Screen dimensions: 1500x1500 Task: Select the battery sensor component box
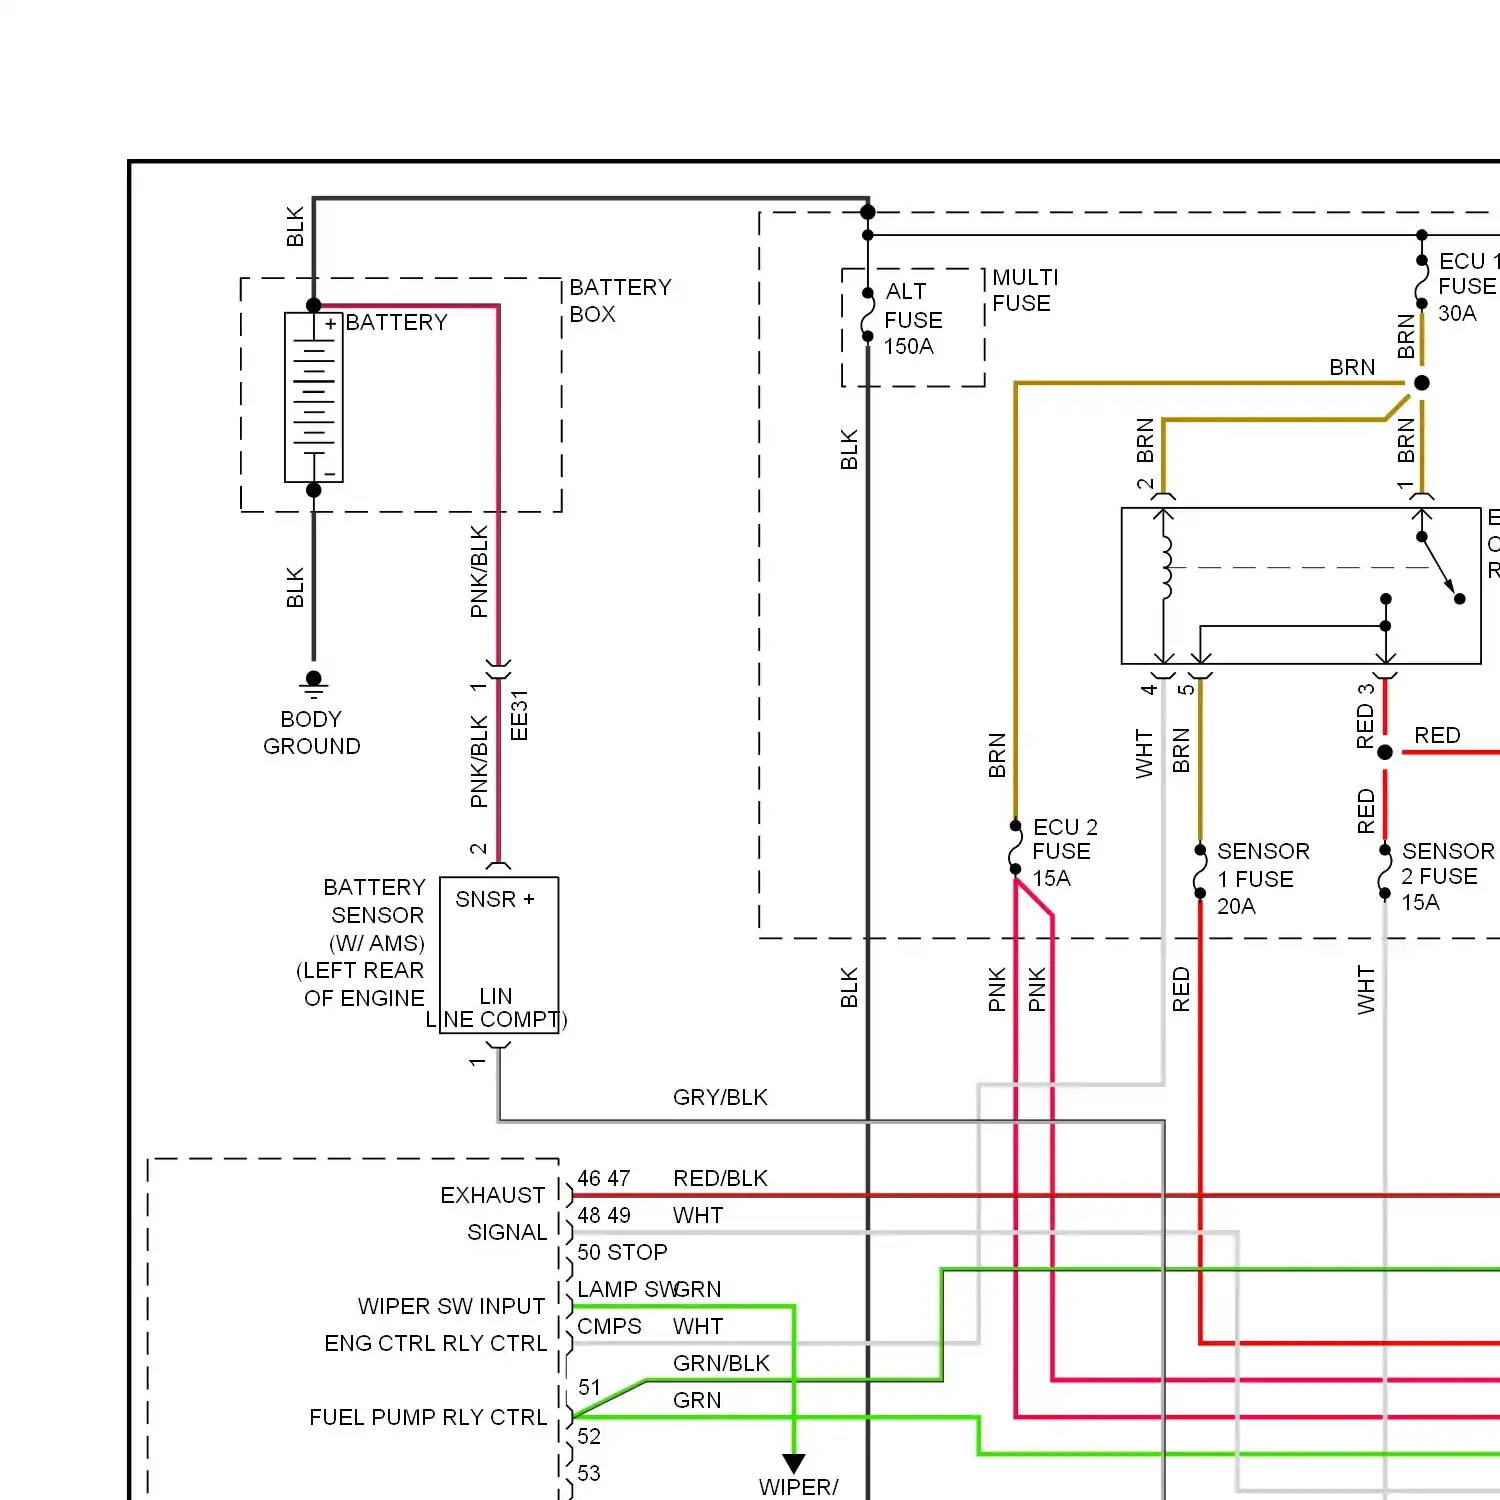499,955
